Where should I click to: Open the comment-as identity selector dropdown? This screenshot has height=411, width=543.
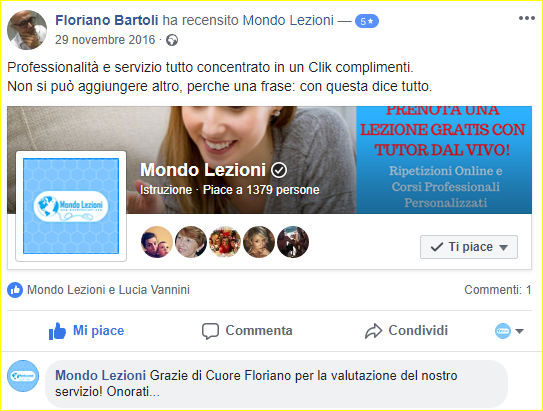[509, 331]
